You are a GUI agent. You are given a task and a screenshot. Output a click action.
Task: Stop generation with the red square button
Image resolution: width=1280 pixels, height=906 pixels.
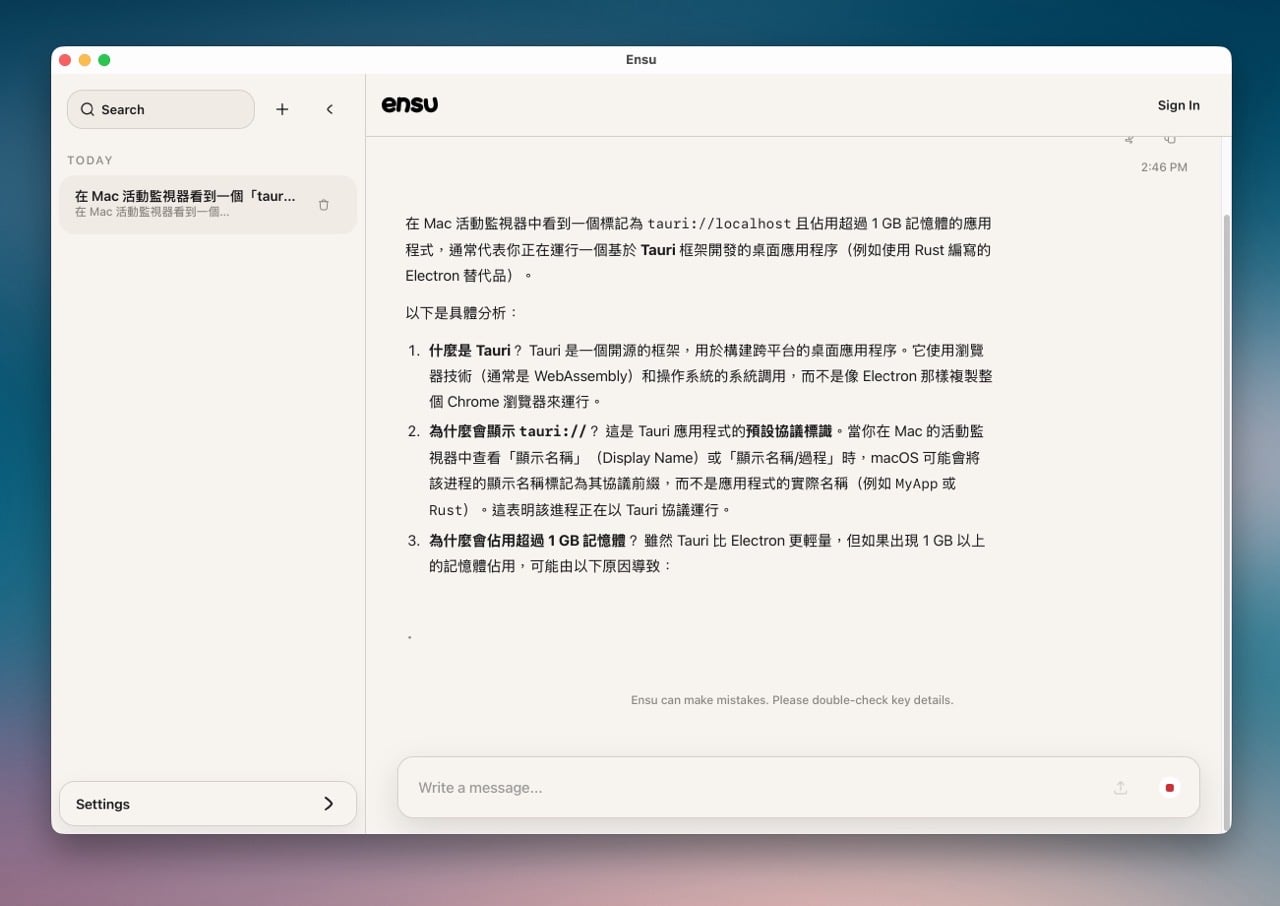1169,788
